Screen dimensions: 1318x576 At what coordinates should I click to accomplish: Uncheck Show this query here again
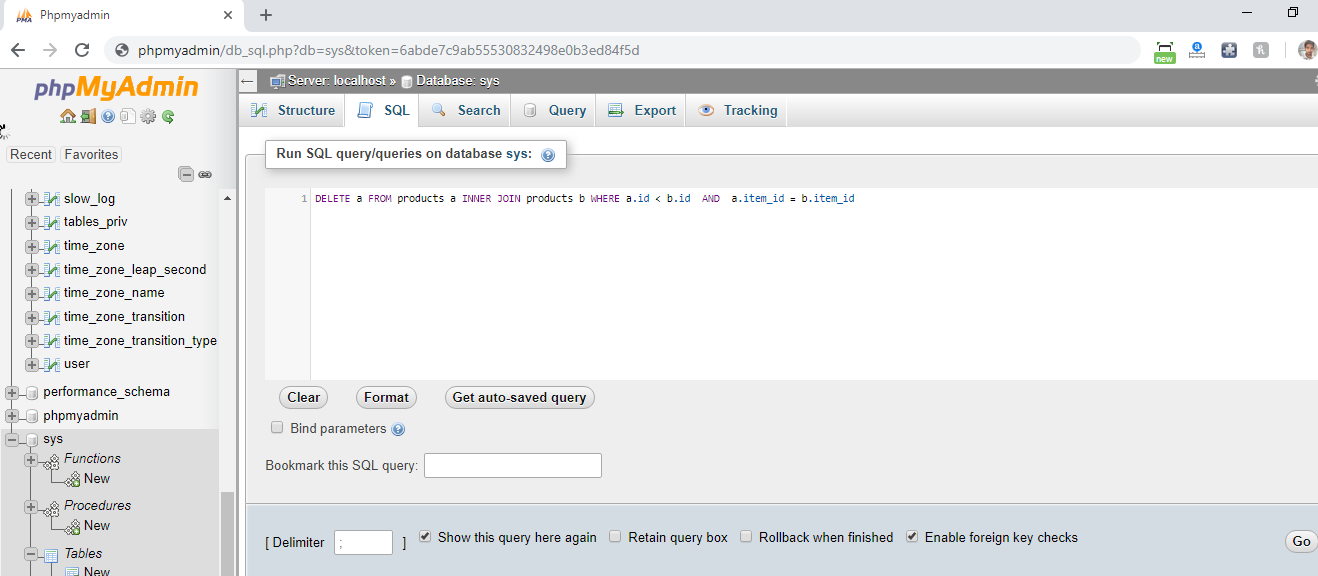tap(425, 537)
